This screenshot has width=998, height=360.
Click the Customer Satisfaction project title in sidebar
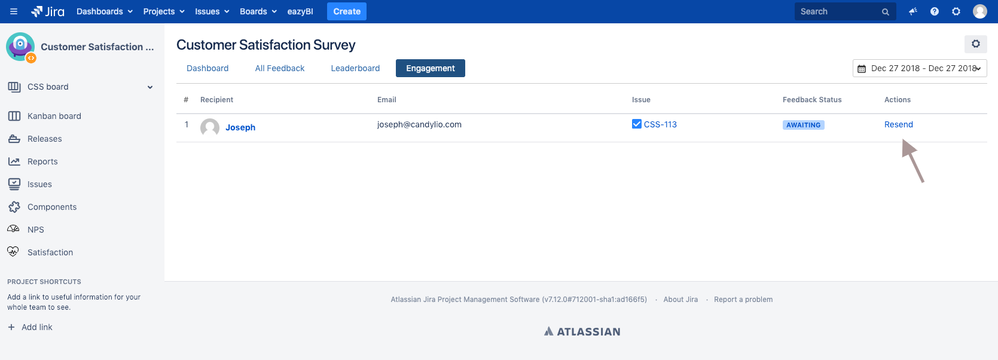pos(97,47)
